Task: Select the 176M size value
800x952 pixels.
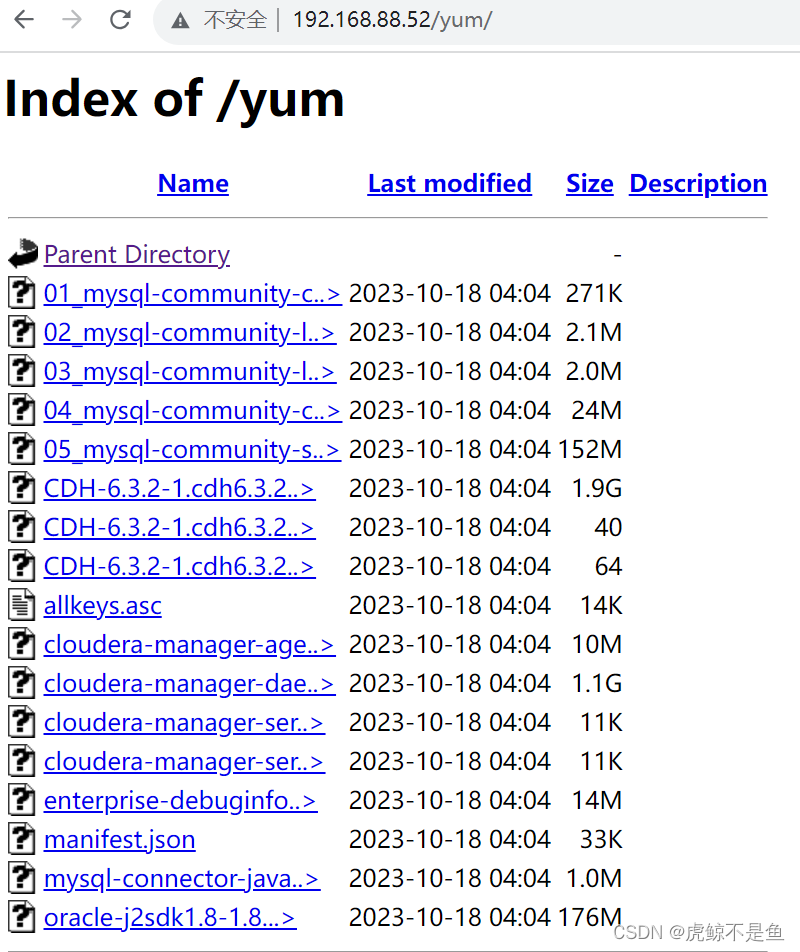Action: (x=590, y=917)
